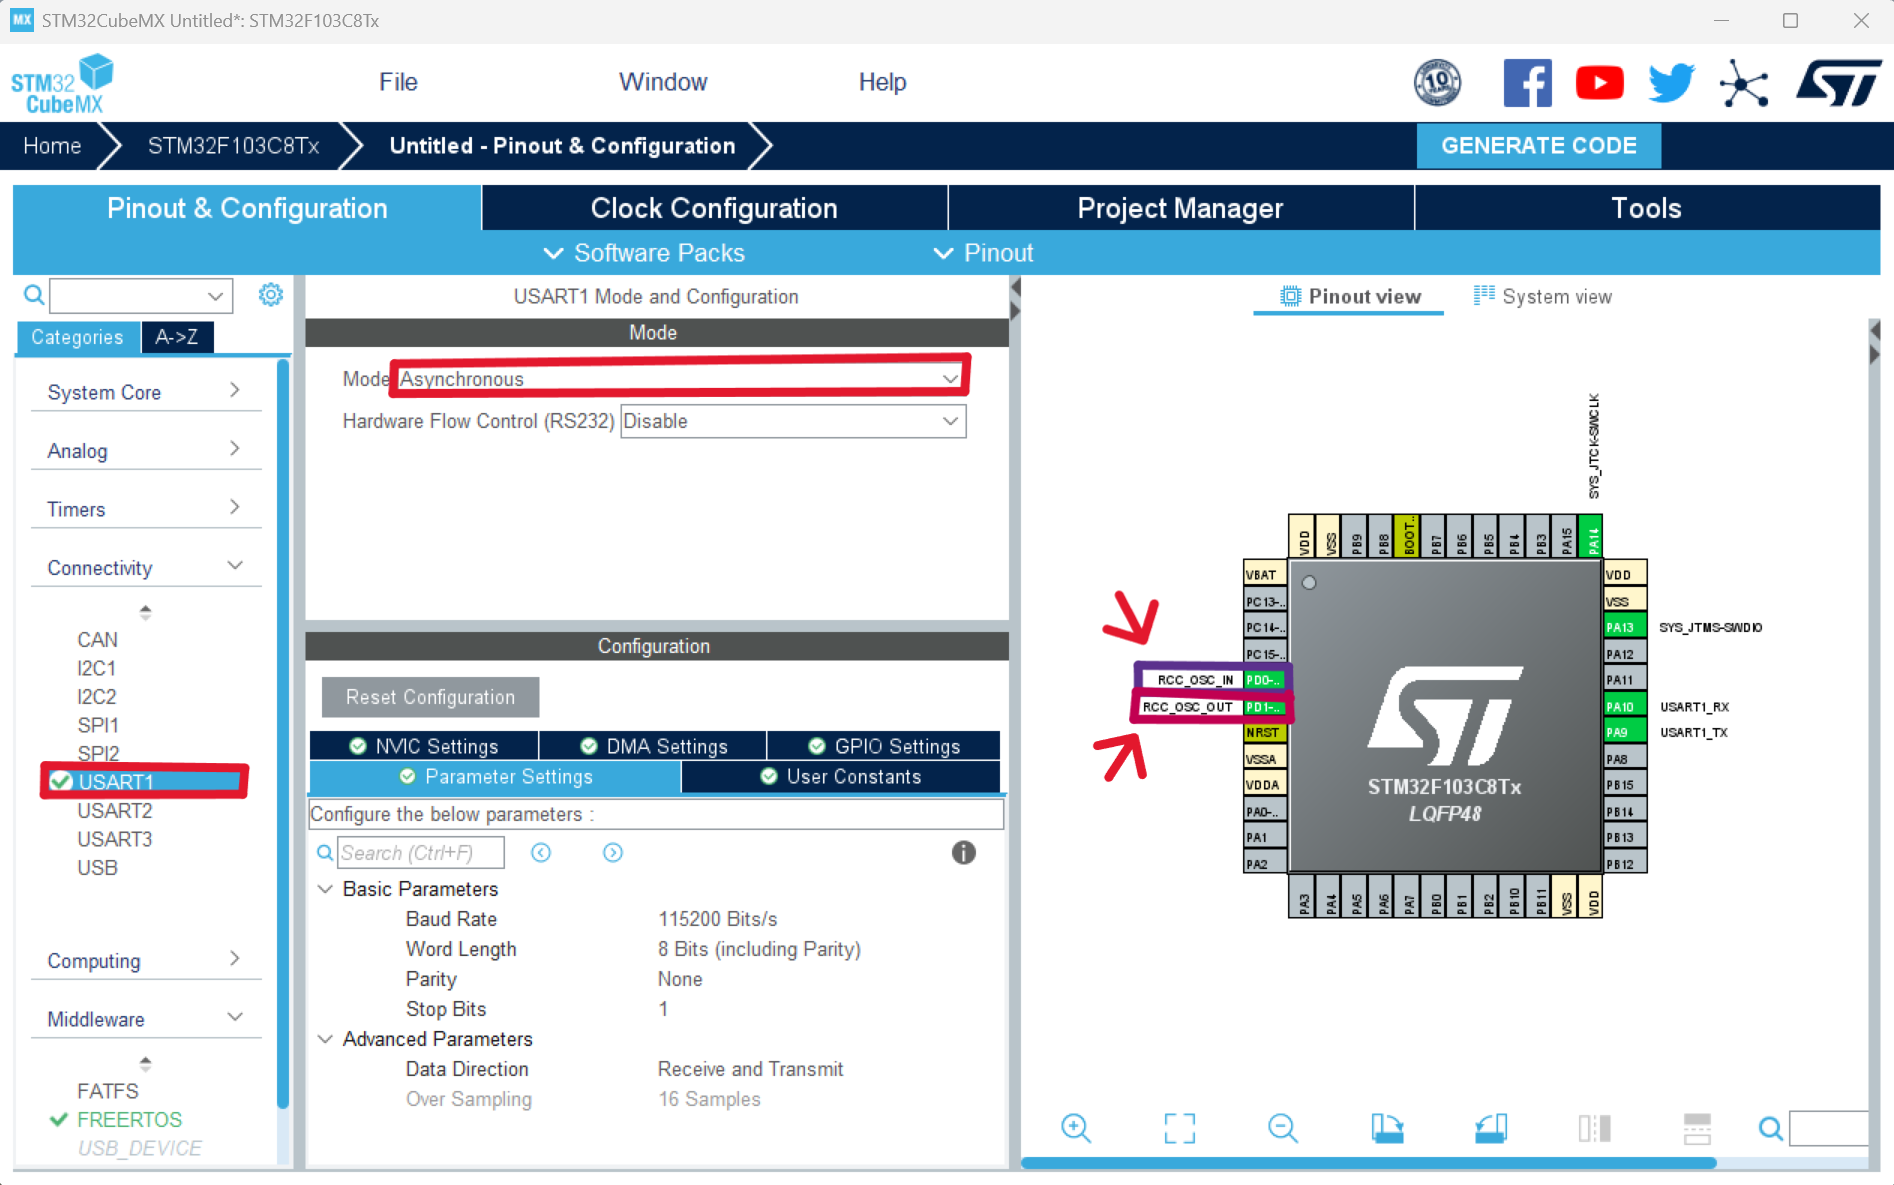The image size is (1894, 1185).
Task: Rotate the chip clockwise using rotate icon
Action: (1387, 1128)
